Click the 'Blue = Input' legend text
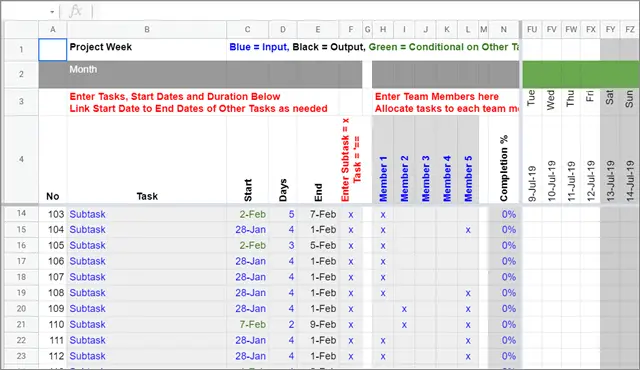 [x=259, y=47]
